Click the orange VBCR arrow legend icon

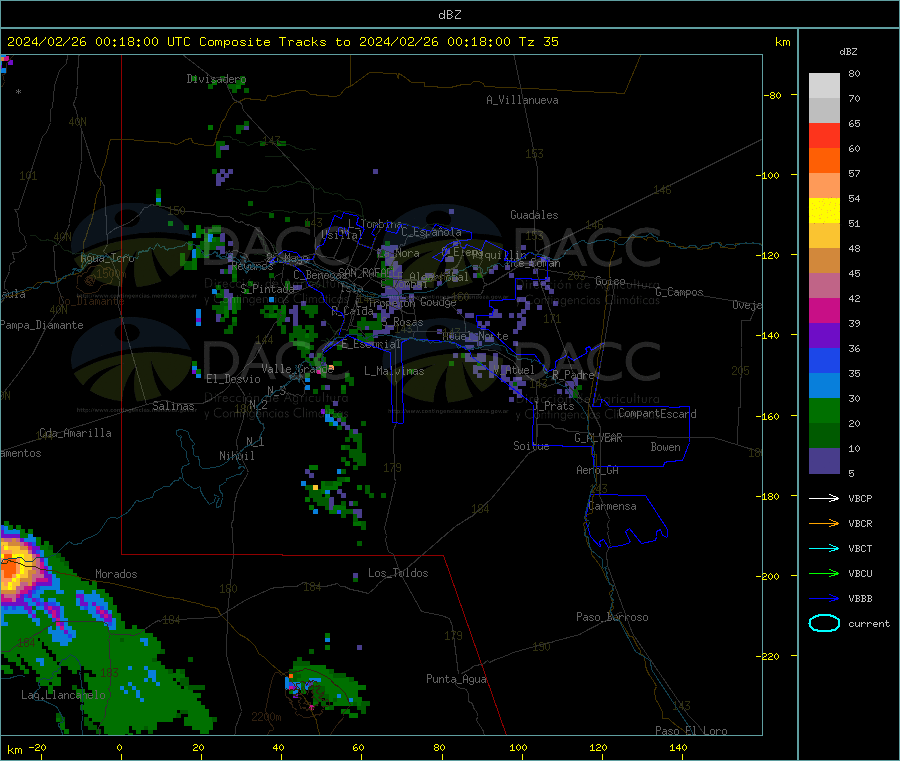tap(824, 523)
